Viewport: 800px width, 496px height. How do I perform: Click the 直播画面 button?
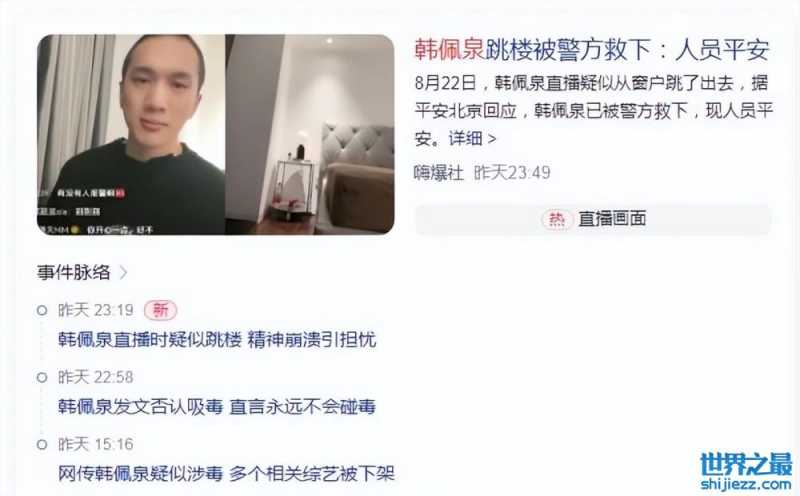coord(593,219)
